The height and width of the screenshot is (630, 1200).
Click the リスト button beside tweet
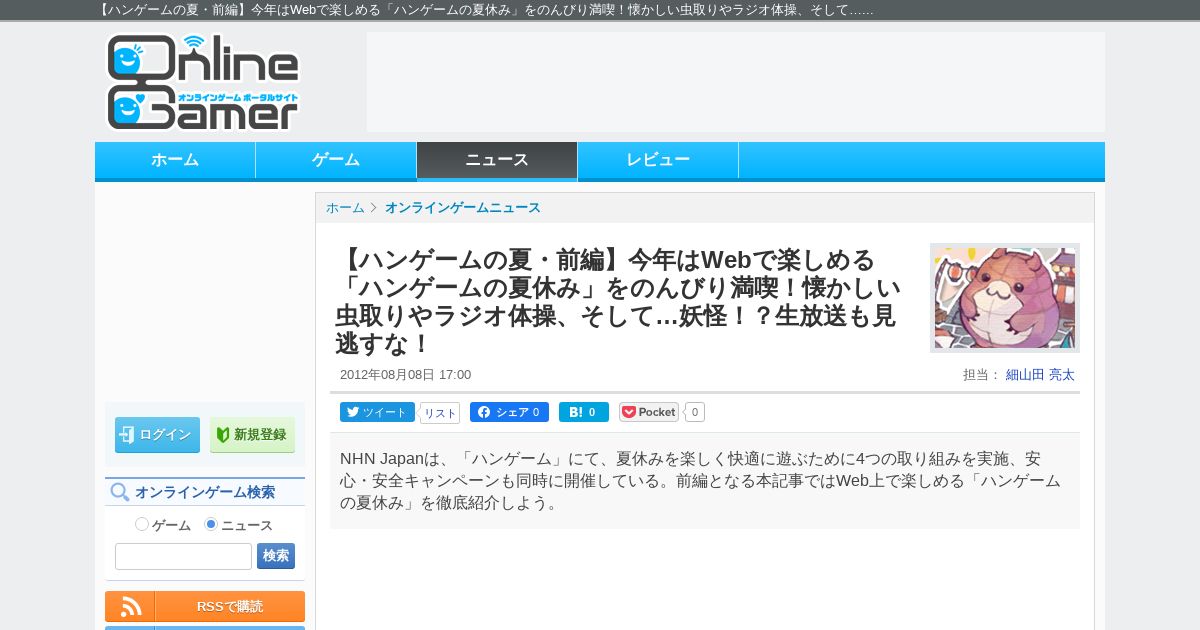[440, 413]
